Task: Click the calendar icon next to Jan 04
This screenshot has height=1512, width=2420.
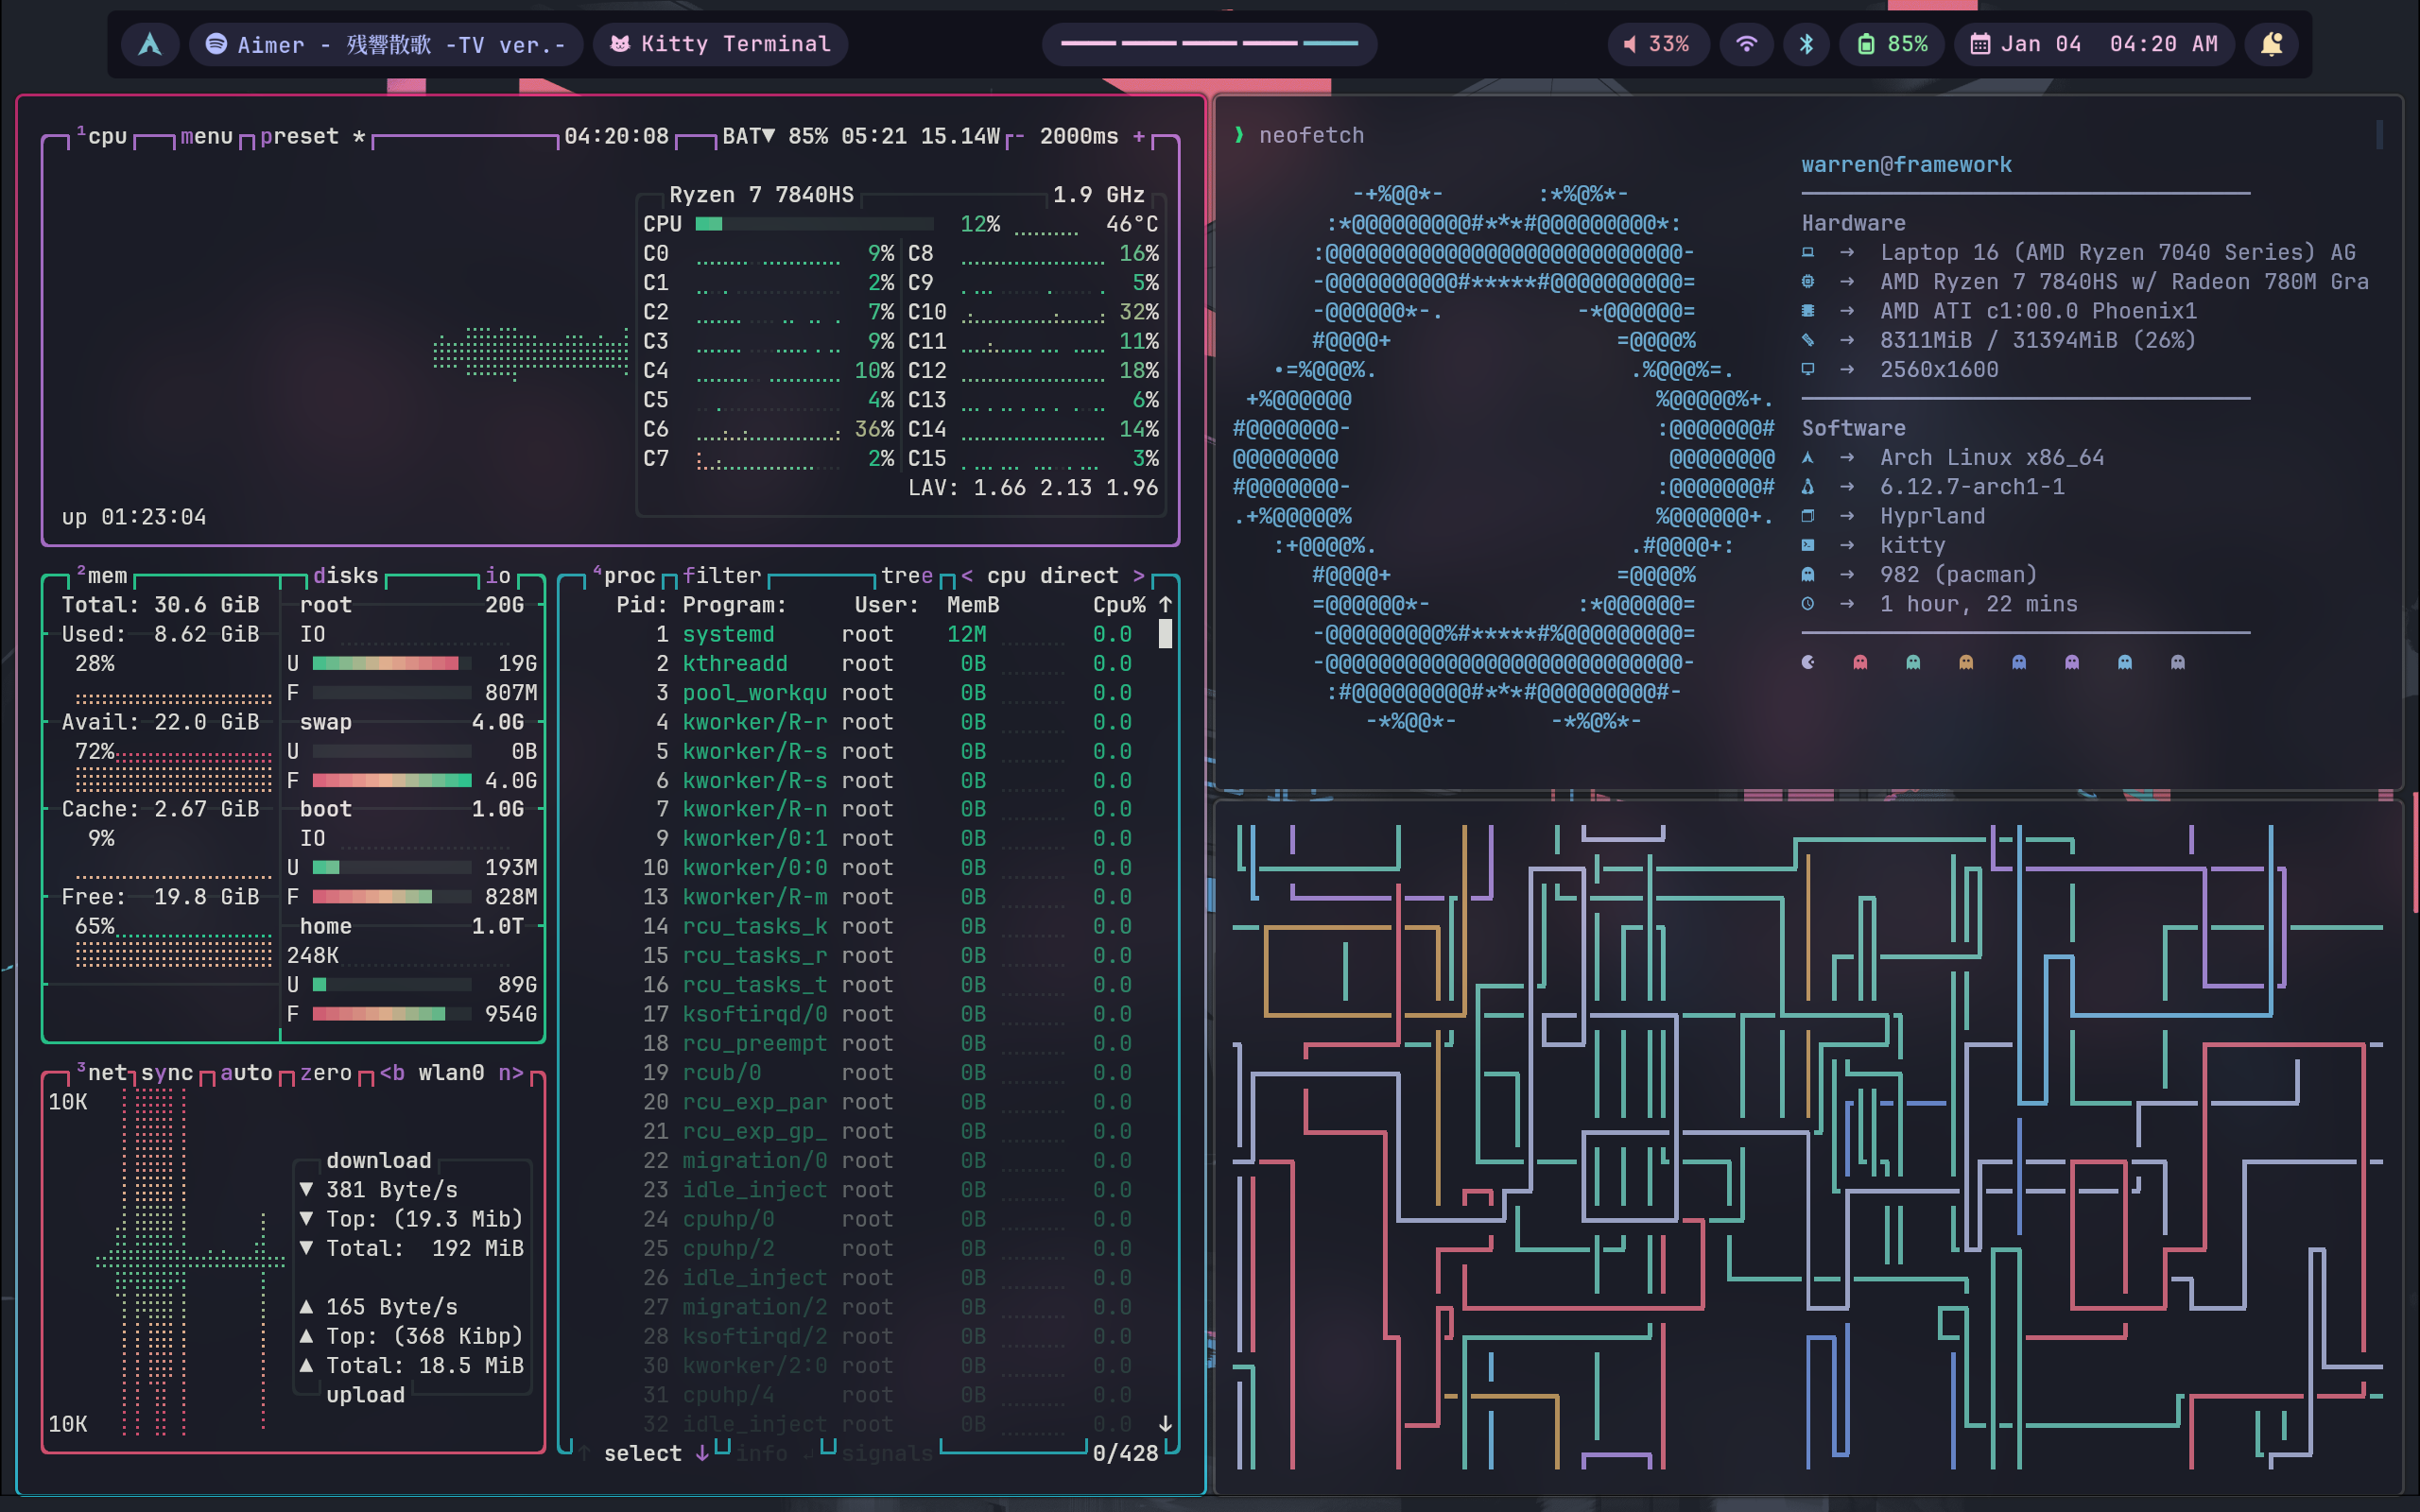Action: pyautogui.click(x=1980, y=44)
